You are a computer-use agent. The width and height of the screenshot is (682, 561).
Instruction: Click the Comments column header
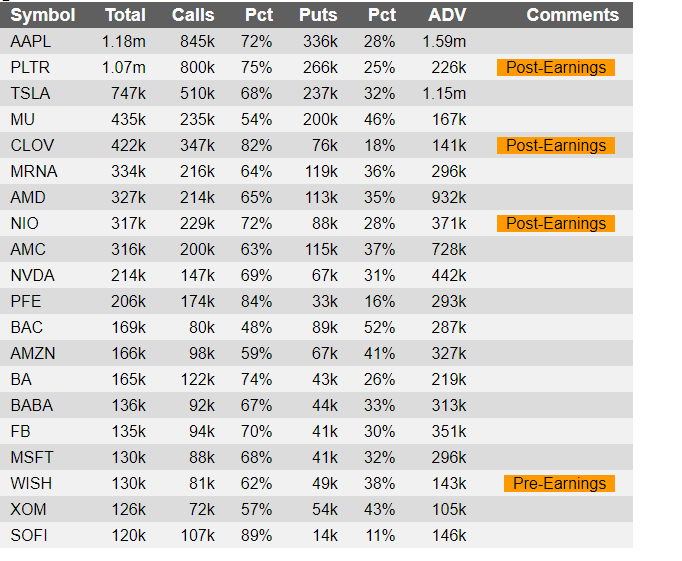pos(572,15)
